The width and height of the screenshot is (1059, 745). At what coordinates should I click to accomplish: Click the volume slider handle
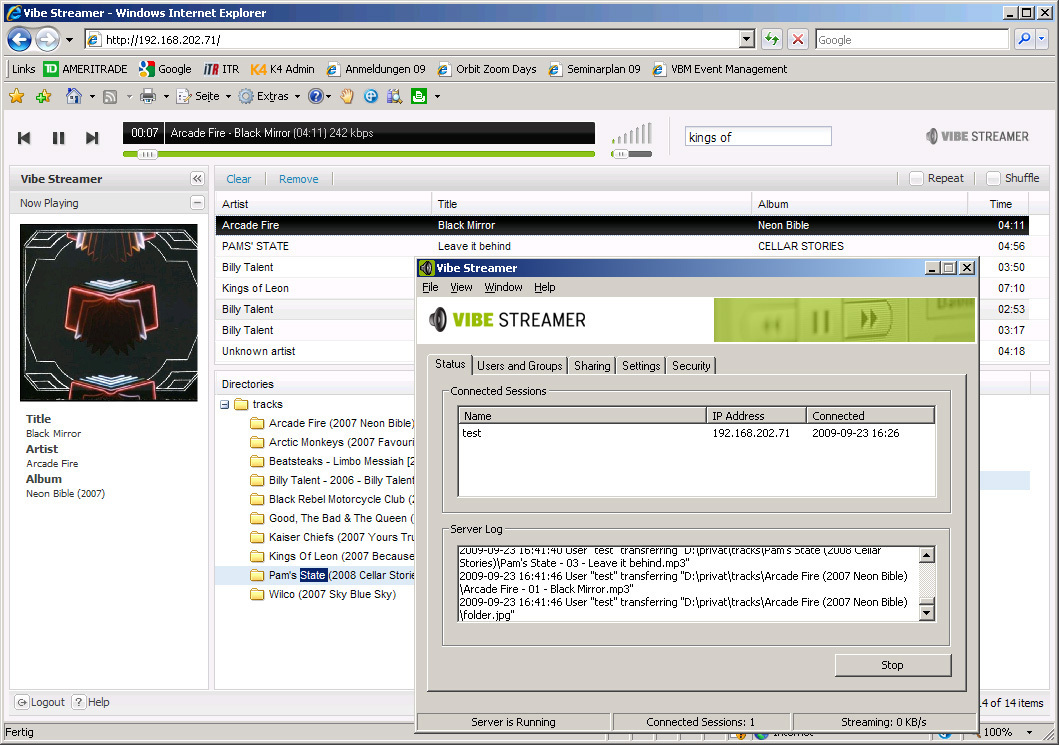620,155
